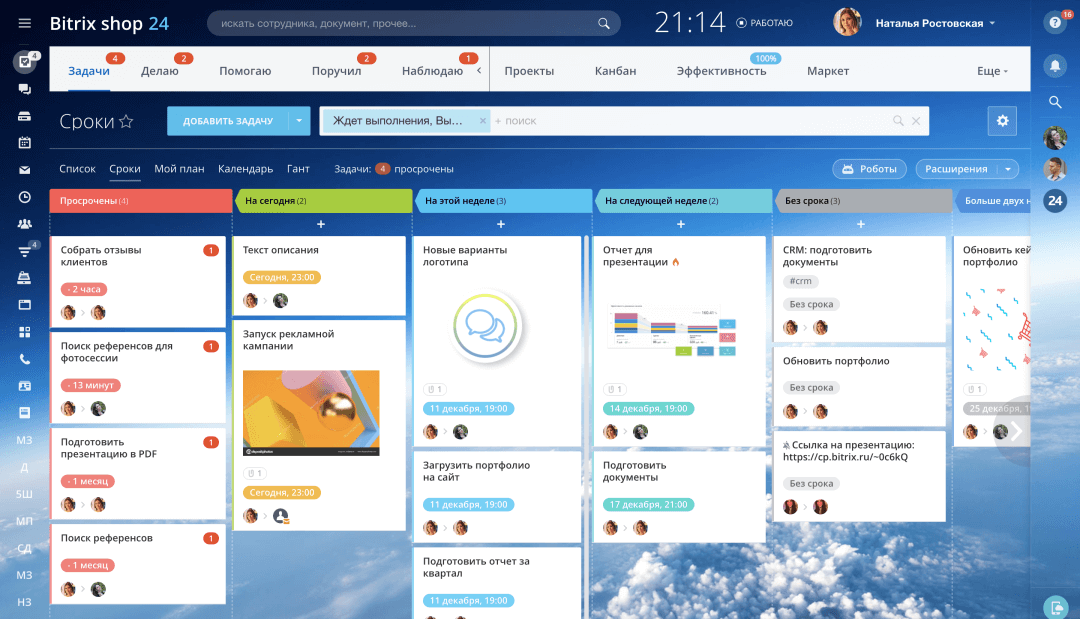
Task: Open the four-squares applications icon in sidebar
Action: 24,332
